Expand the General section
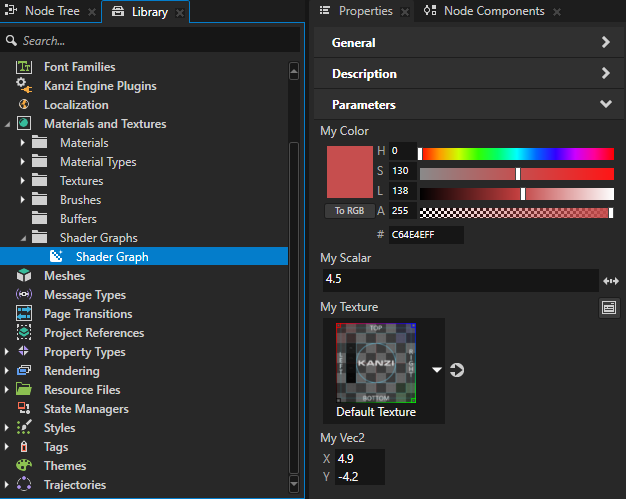The height and width of the screenshot is (499, 626). click(x=606, y=42)
